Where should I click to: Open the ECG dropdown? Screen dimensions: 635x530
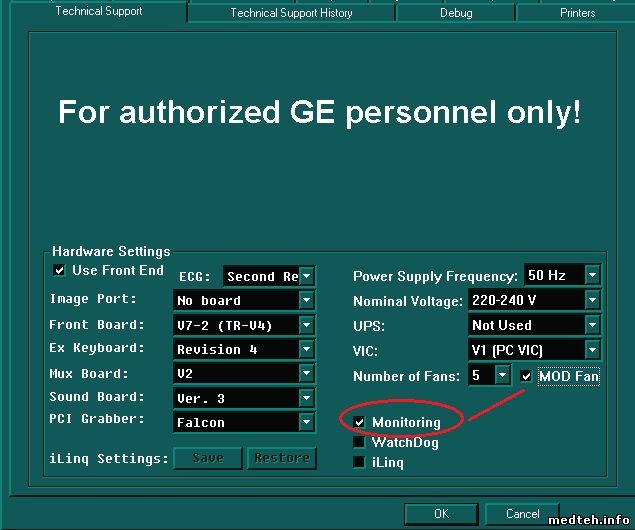coord(307,276)
